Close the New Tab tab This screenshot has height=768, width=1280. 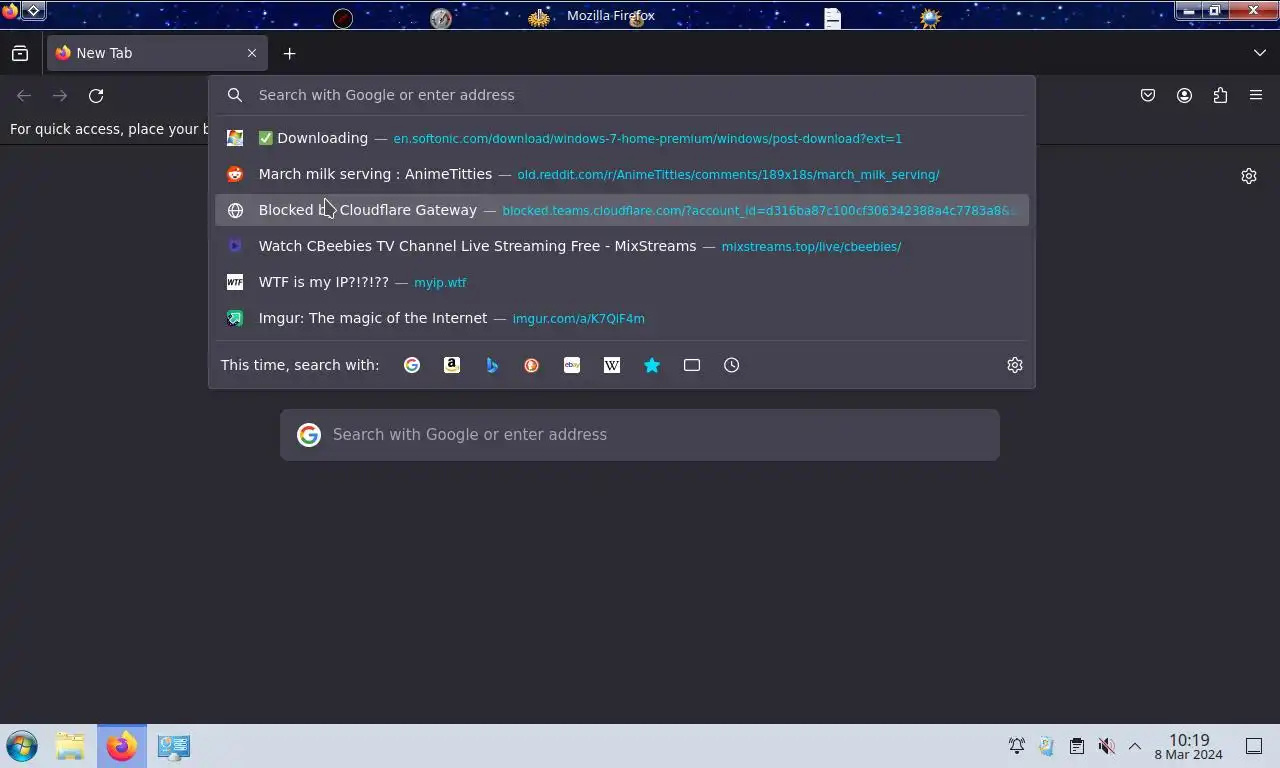252,53
